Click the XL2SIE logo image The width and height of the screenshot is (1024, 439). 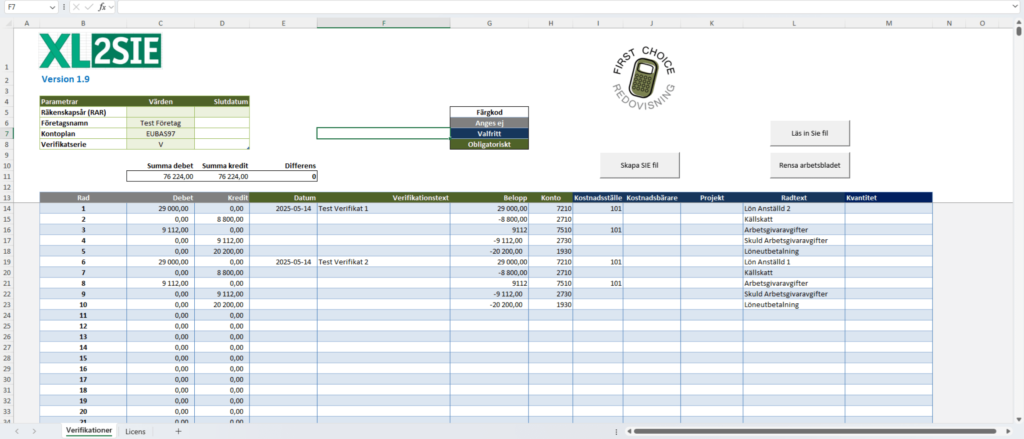[x=100, y=51]
